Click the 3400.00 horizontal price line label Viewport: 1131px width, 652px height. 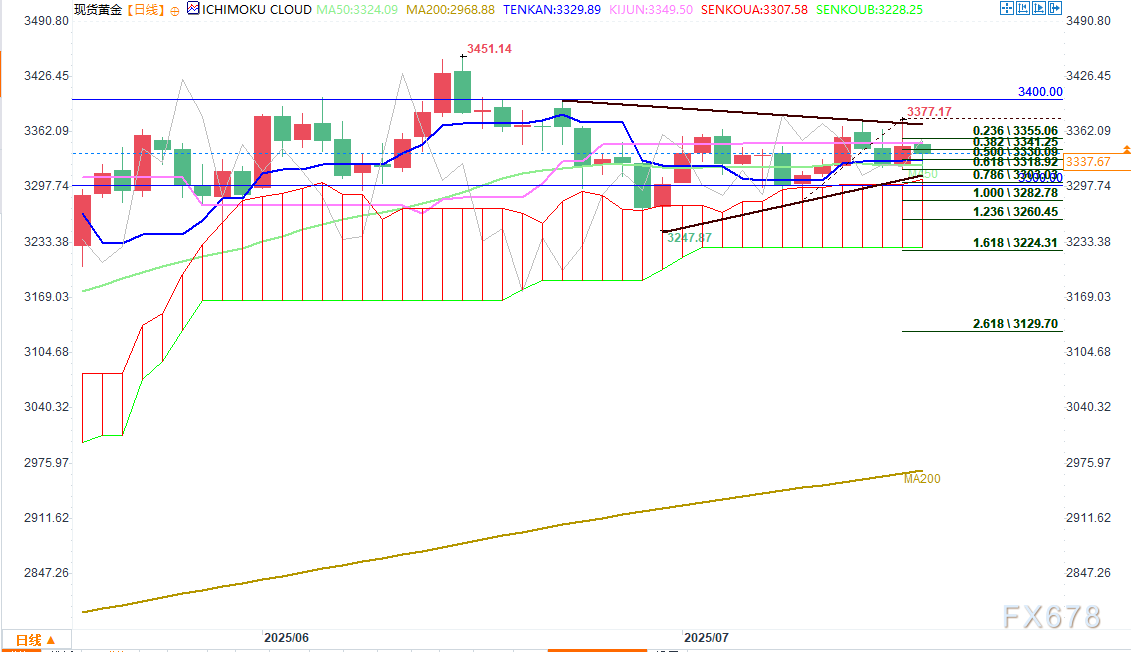[1040, 92]
